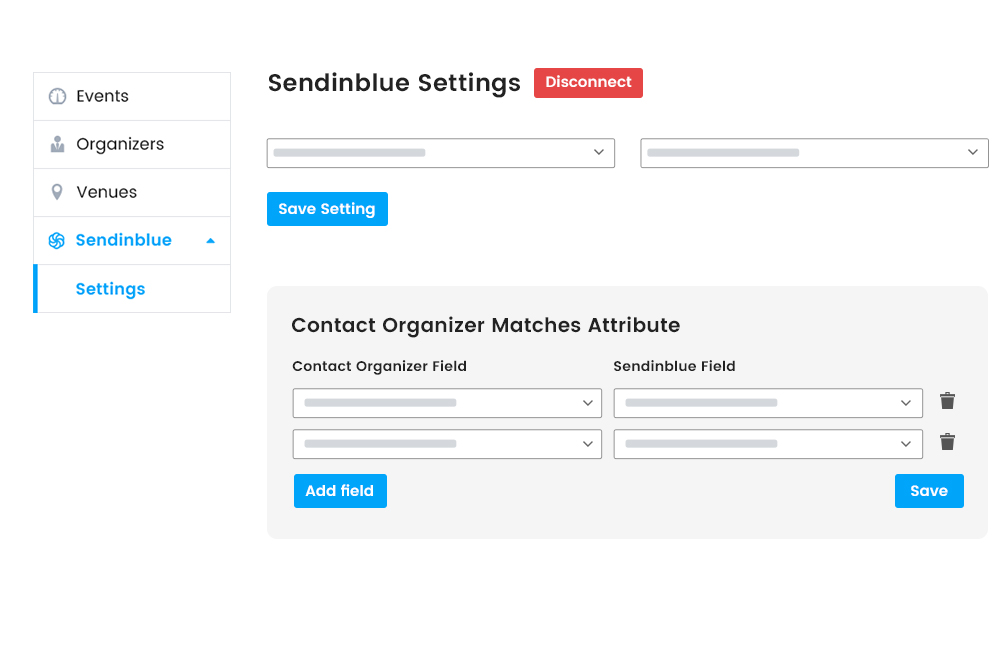Click the Venues location pin icon
The width and height of the screenshot is (1000, 667).
(57, 192)
